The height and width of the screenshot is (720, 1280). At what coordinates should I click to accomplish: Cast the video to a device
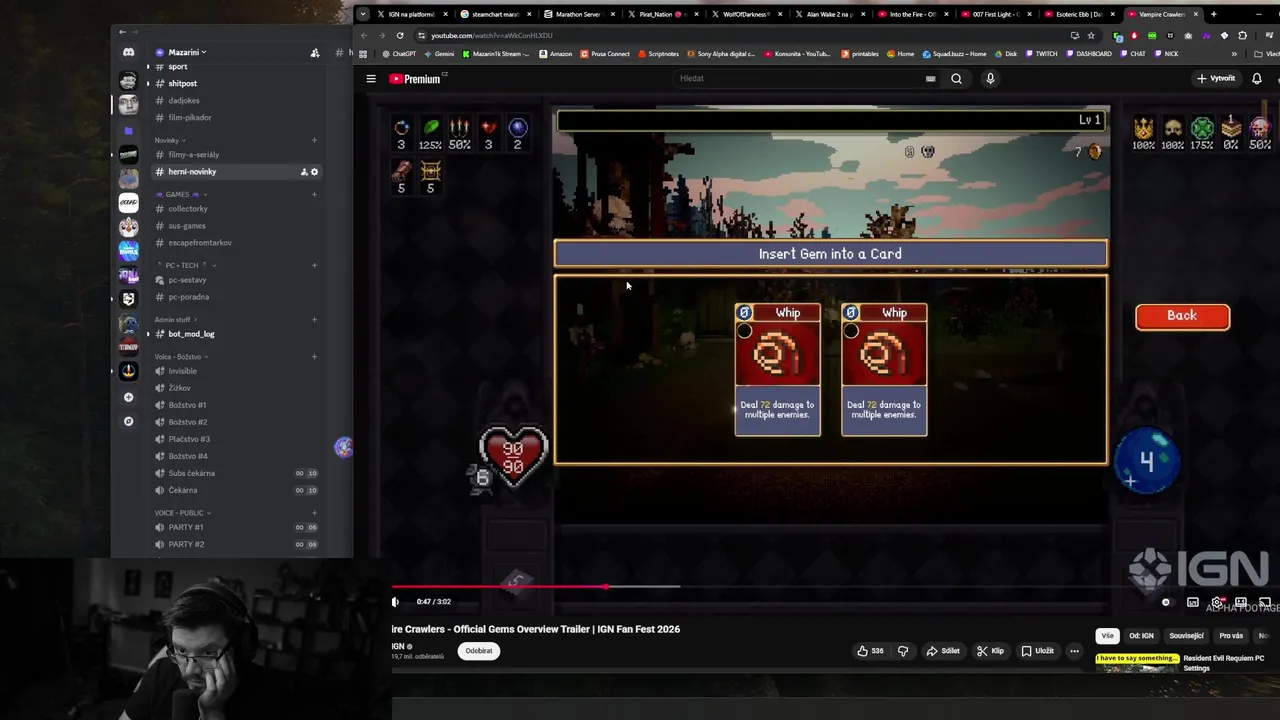[x=1265, y=602]
